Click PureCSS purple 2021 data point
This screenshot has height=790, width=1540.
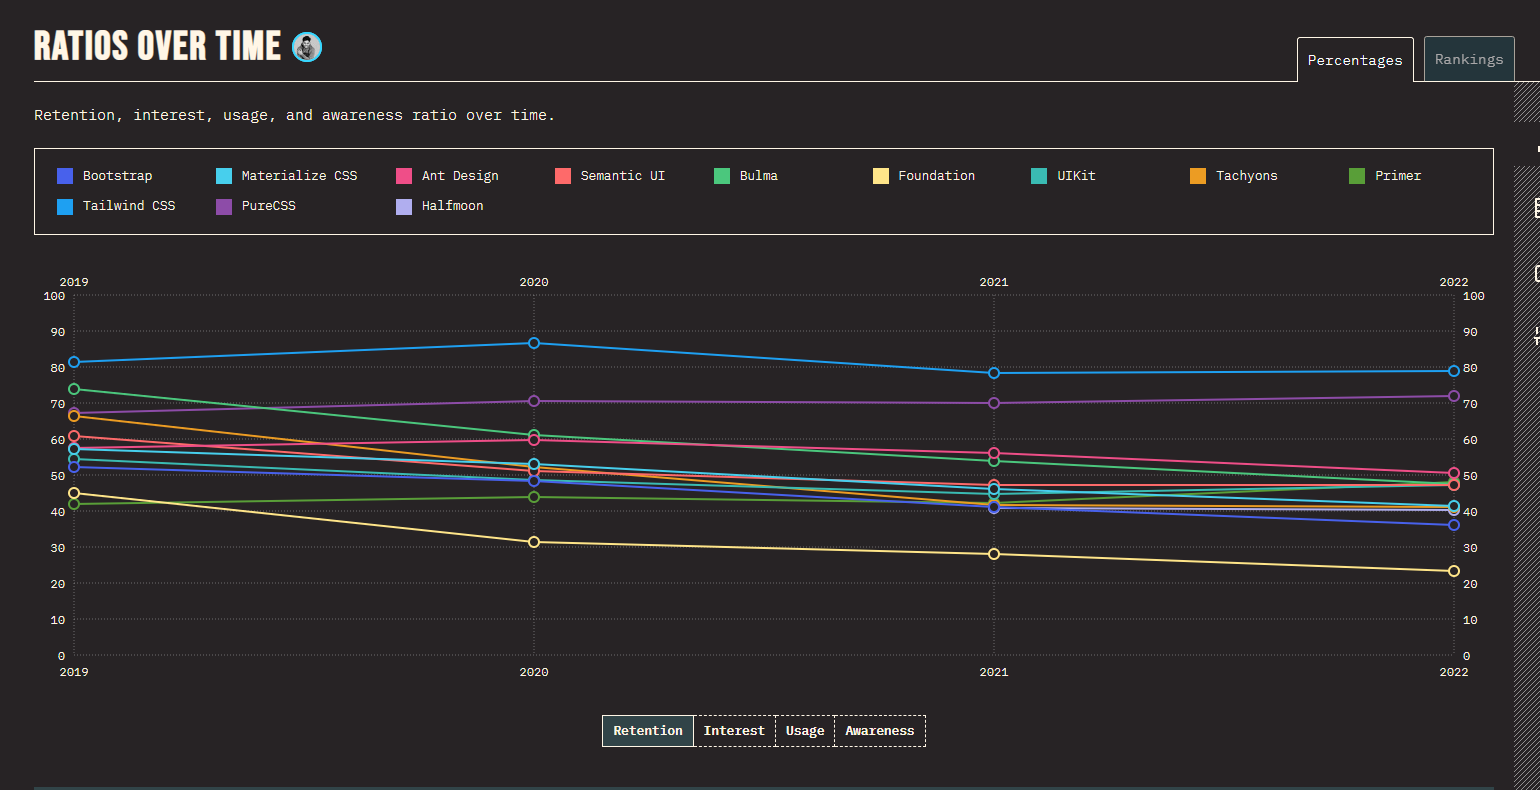pyautogui.click(x=994, y=403)
